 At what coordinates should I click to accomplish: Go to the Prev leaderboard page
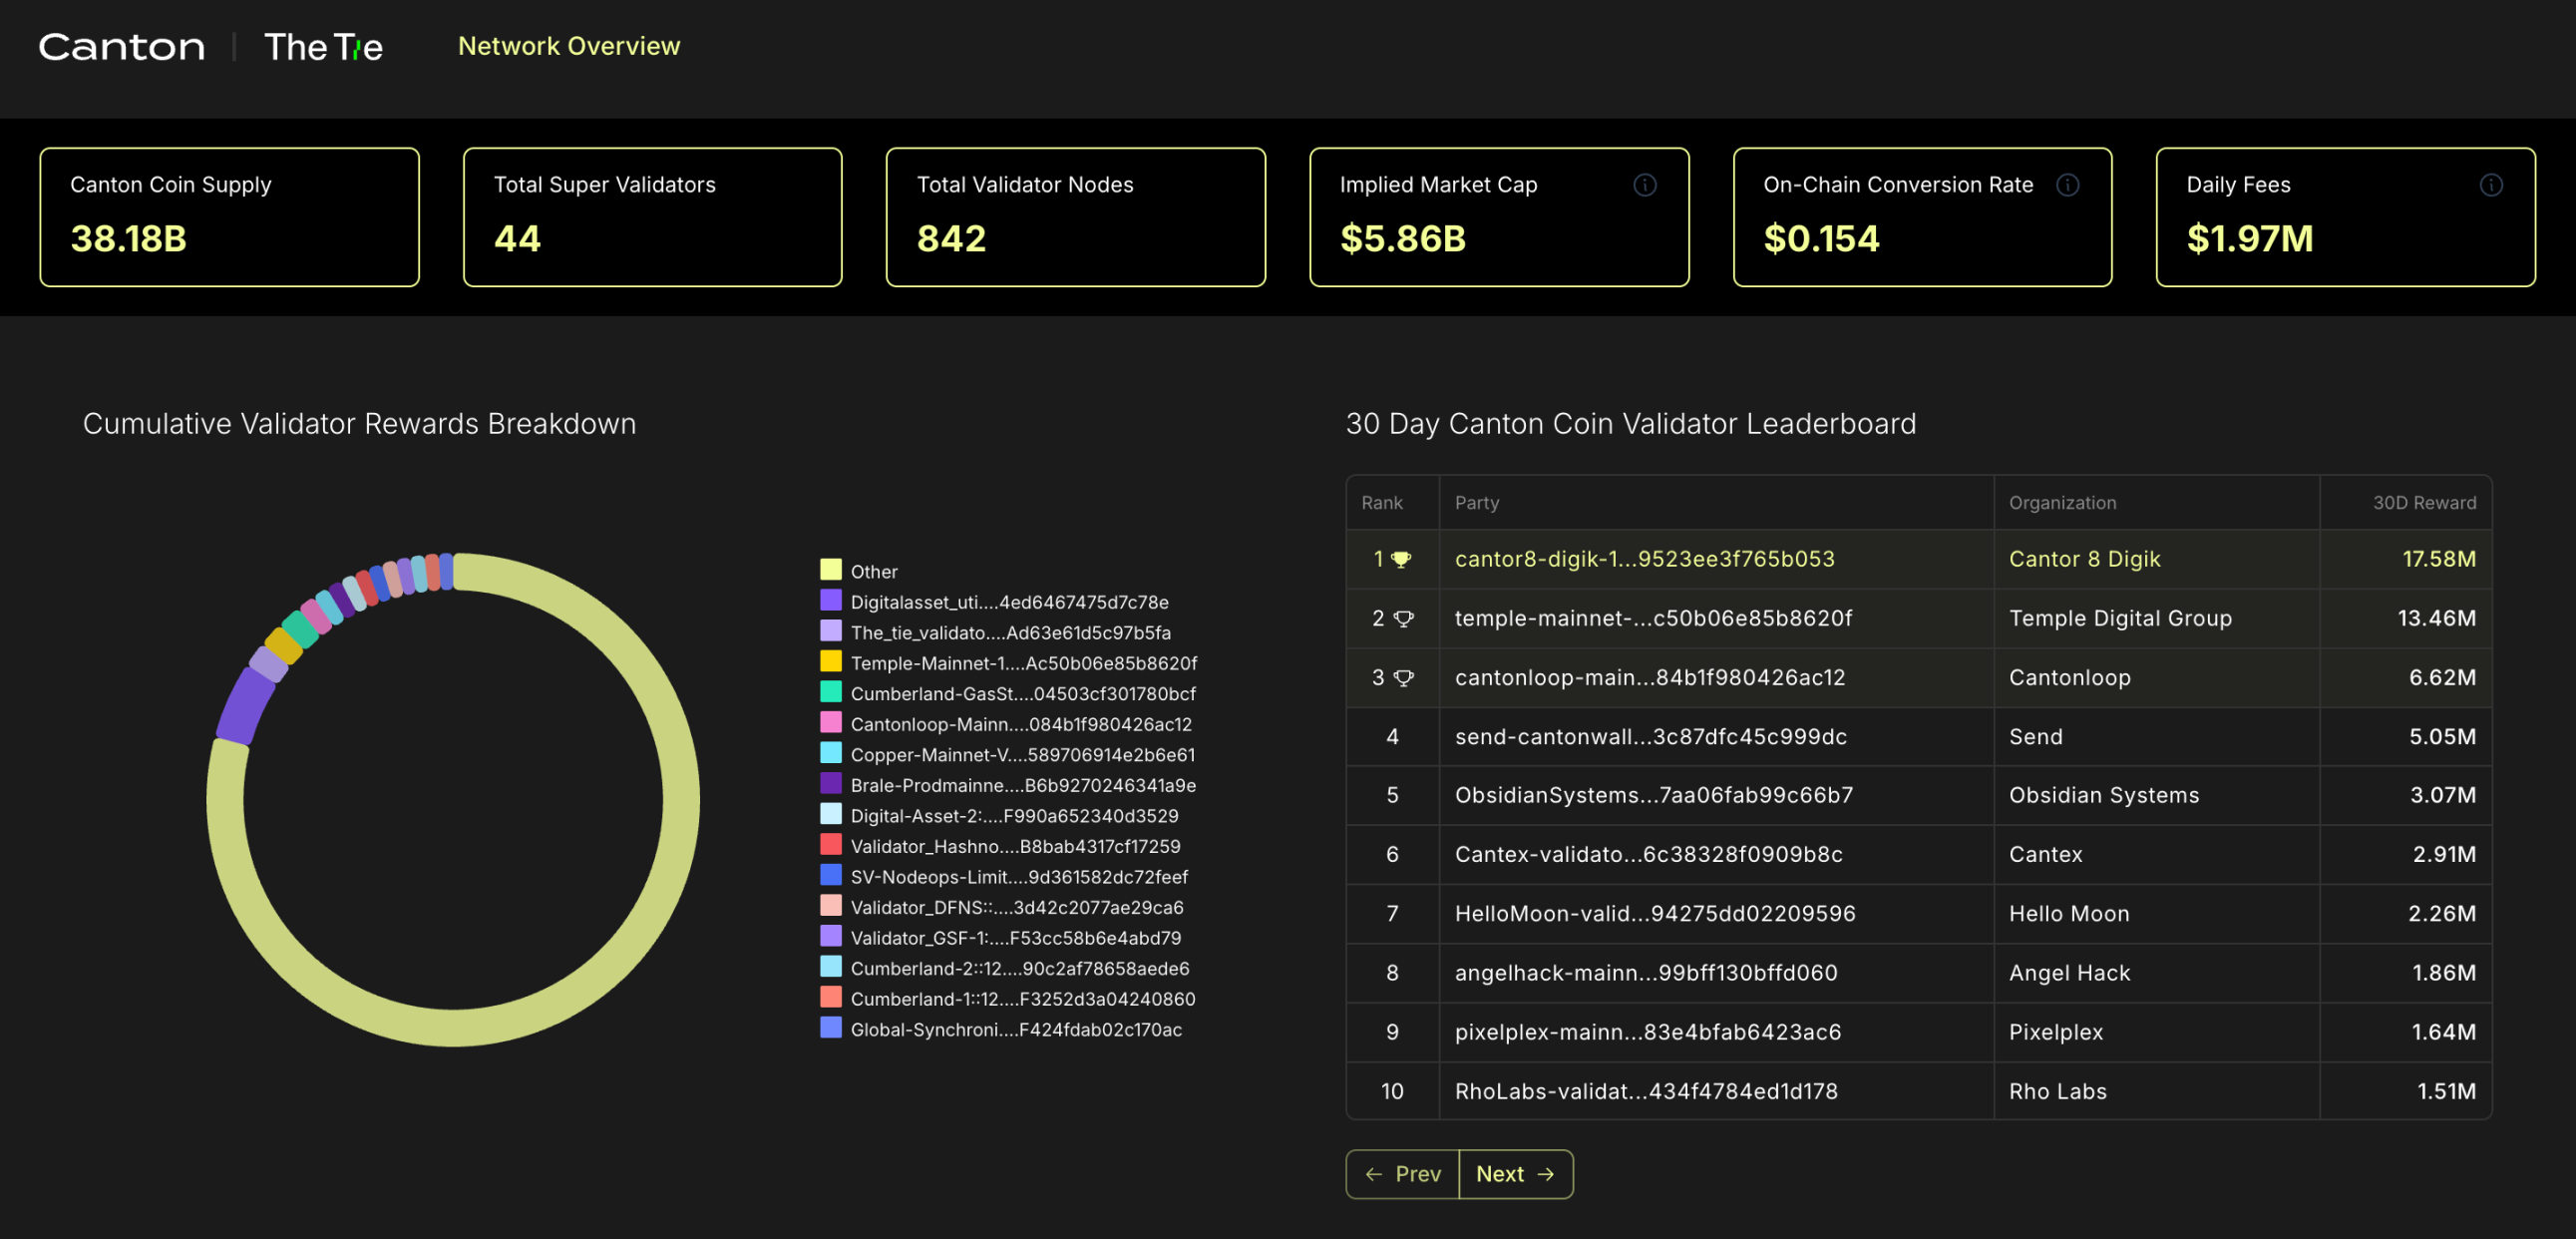(1403, 1174)
